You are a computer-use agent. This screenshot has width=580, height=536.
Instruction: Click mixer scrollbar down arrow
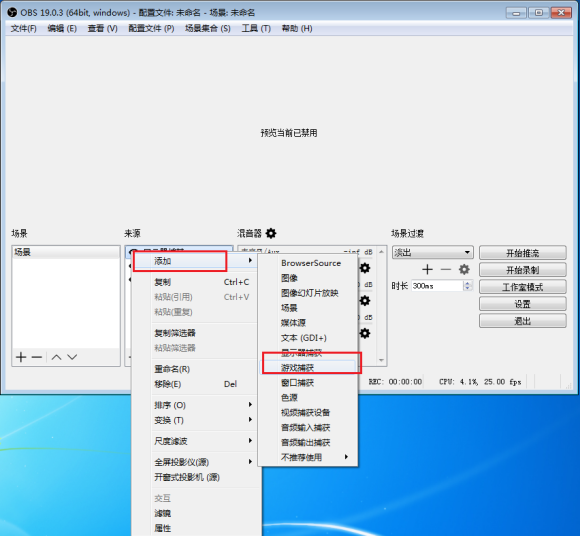point(381,360)
